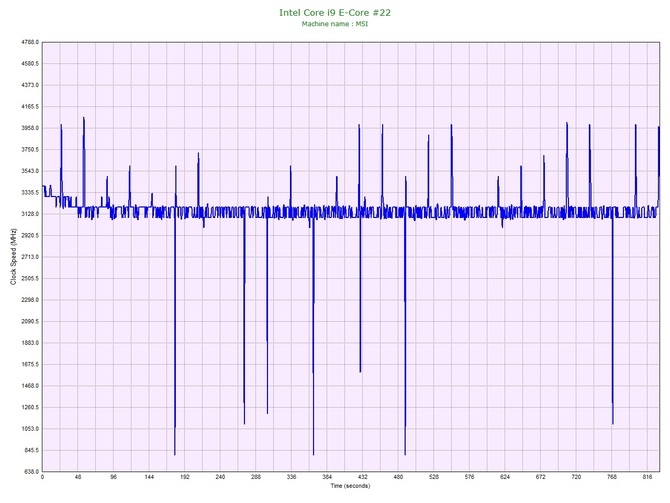Image resolution: width=670 pixels, height=503 pixels.
Task: Click the 432 tick on the time axis
Action: point(362,477)
